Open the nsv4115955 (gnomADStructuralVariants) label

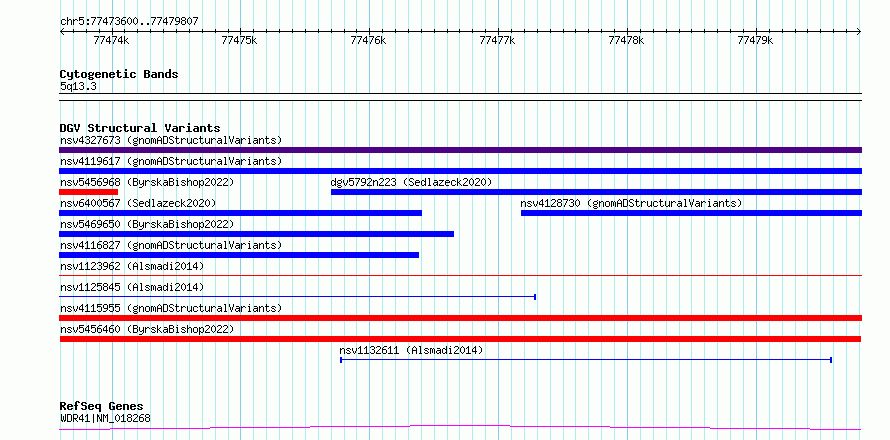[x=171, y=308]
